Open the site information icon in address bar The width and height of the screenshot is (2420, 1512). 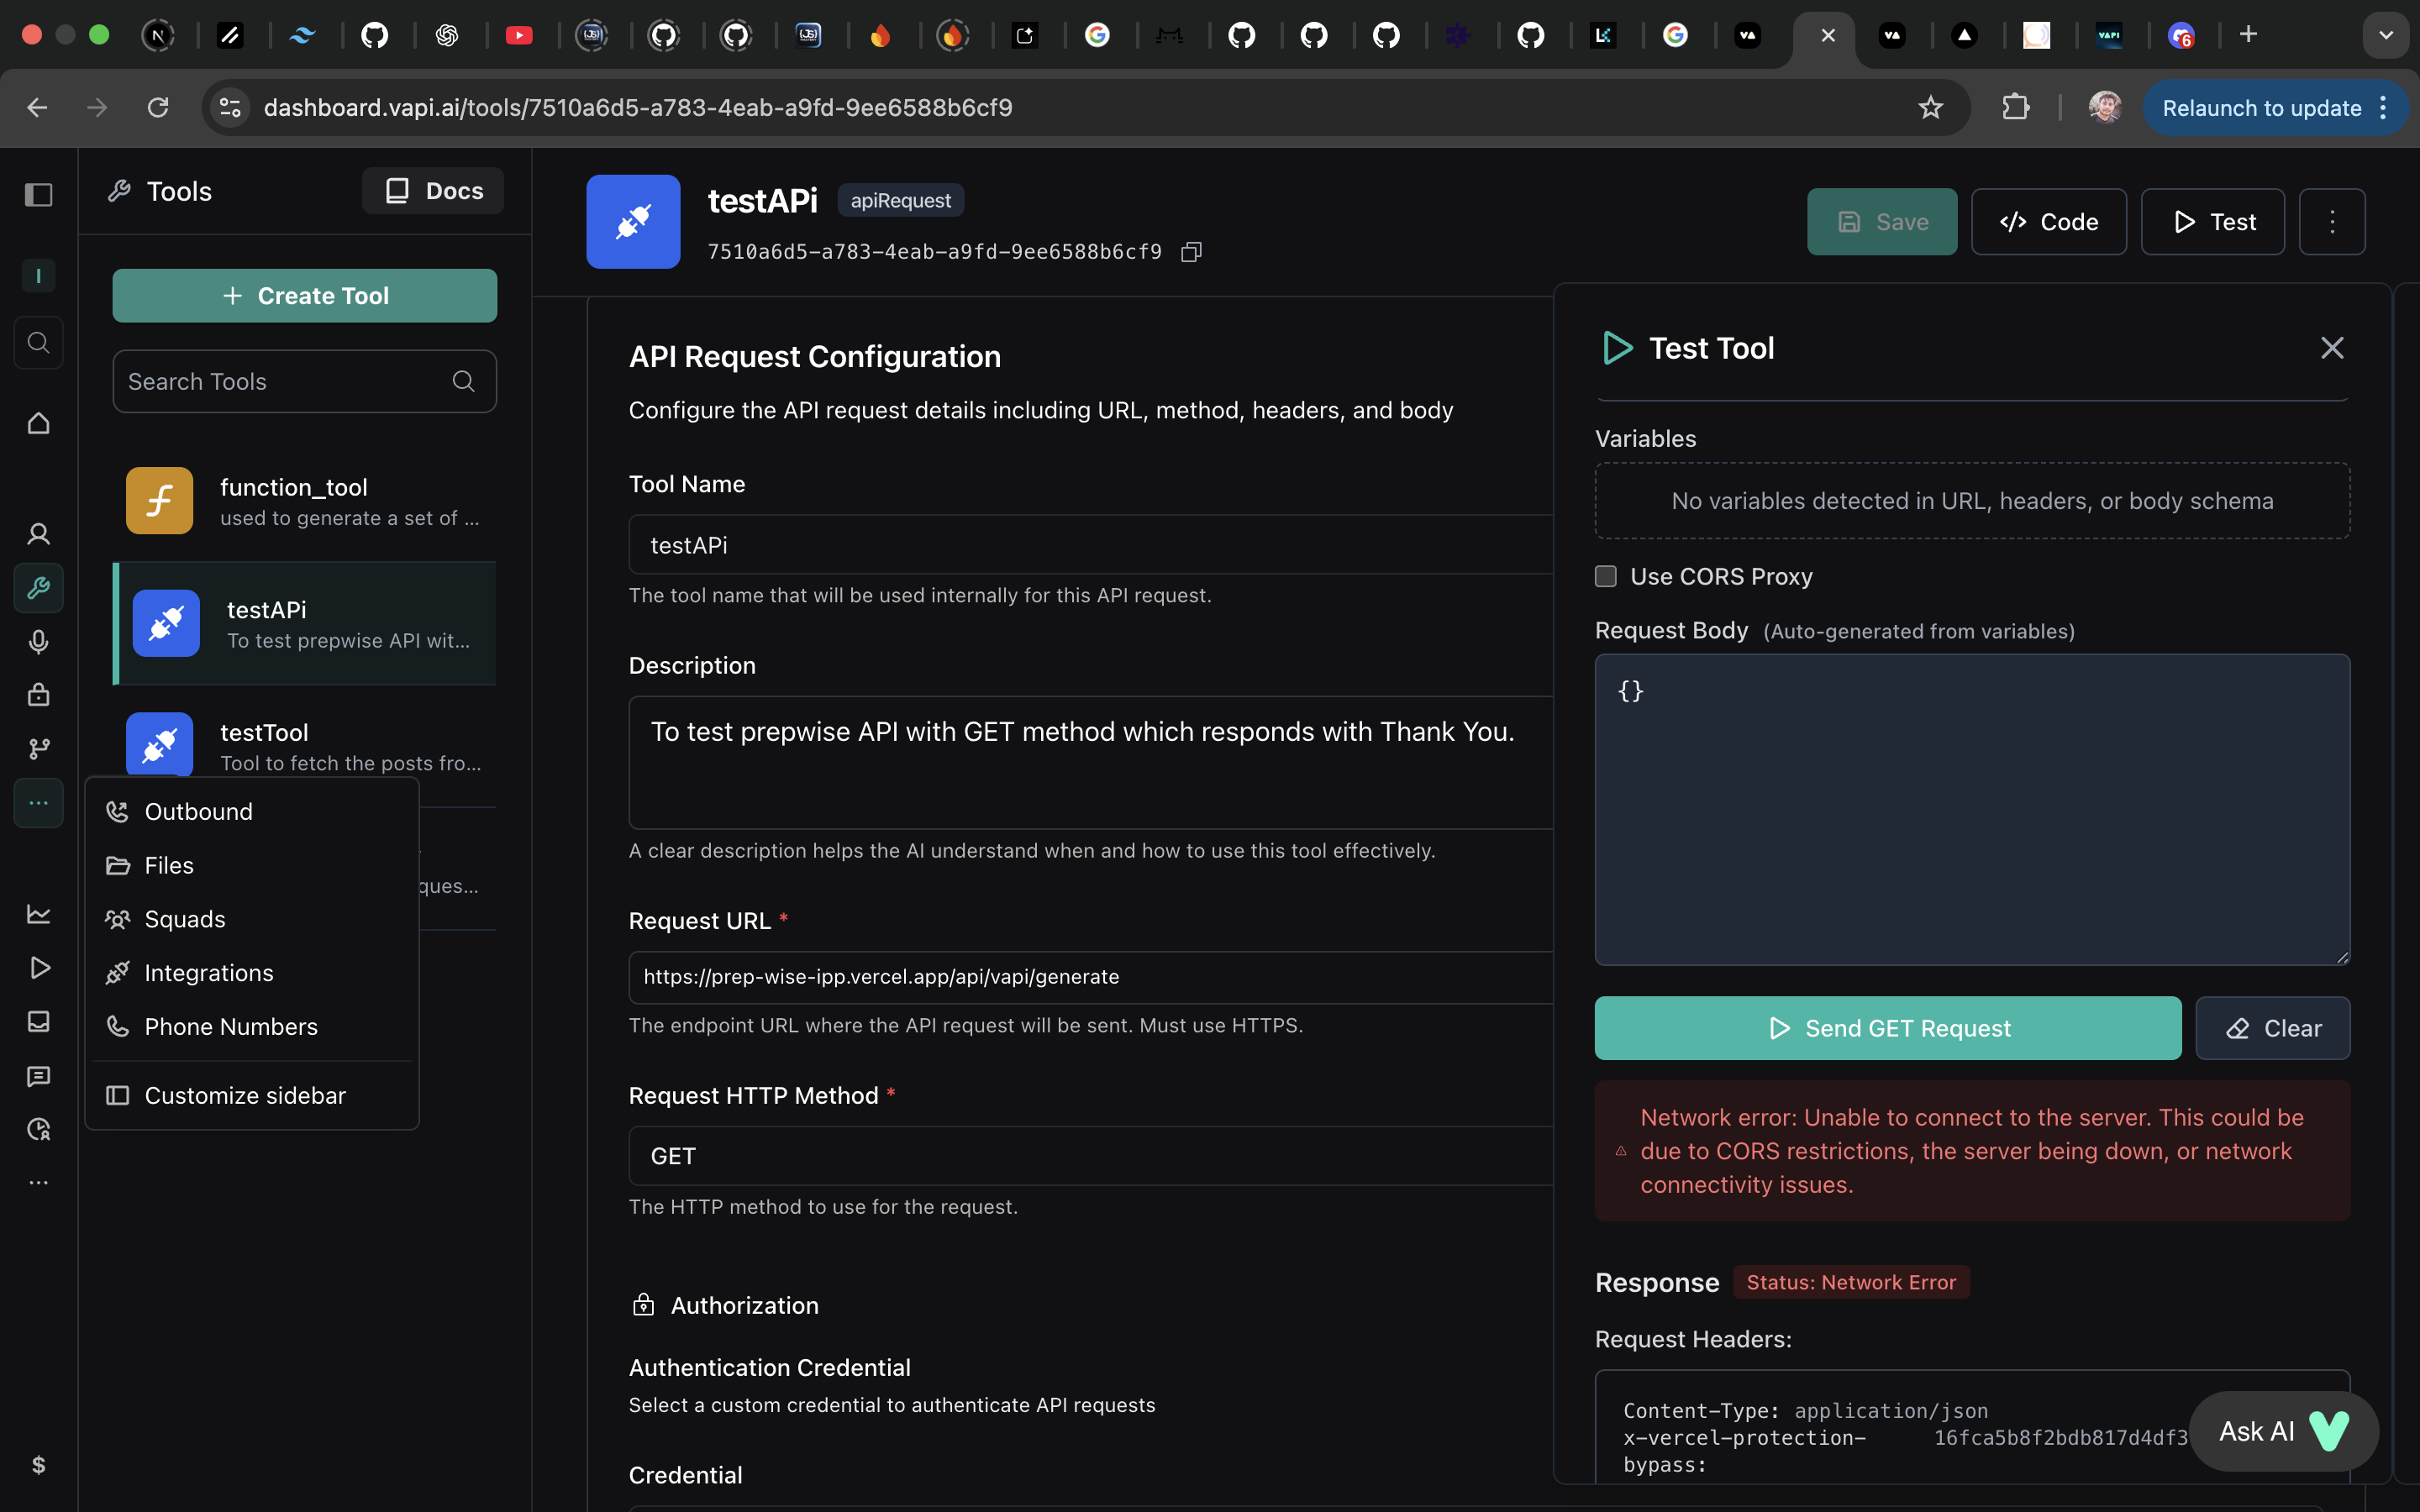coord(231,108)
